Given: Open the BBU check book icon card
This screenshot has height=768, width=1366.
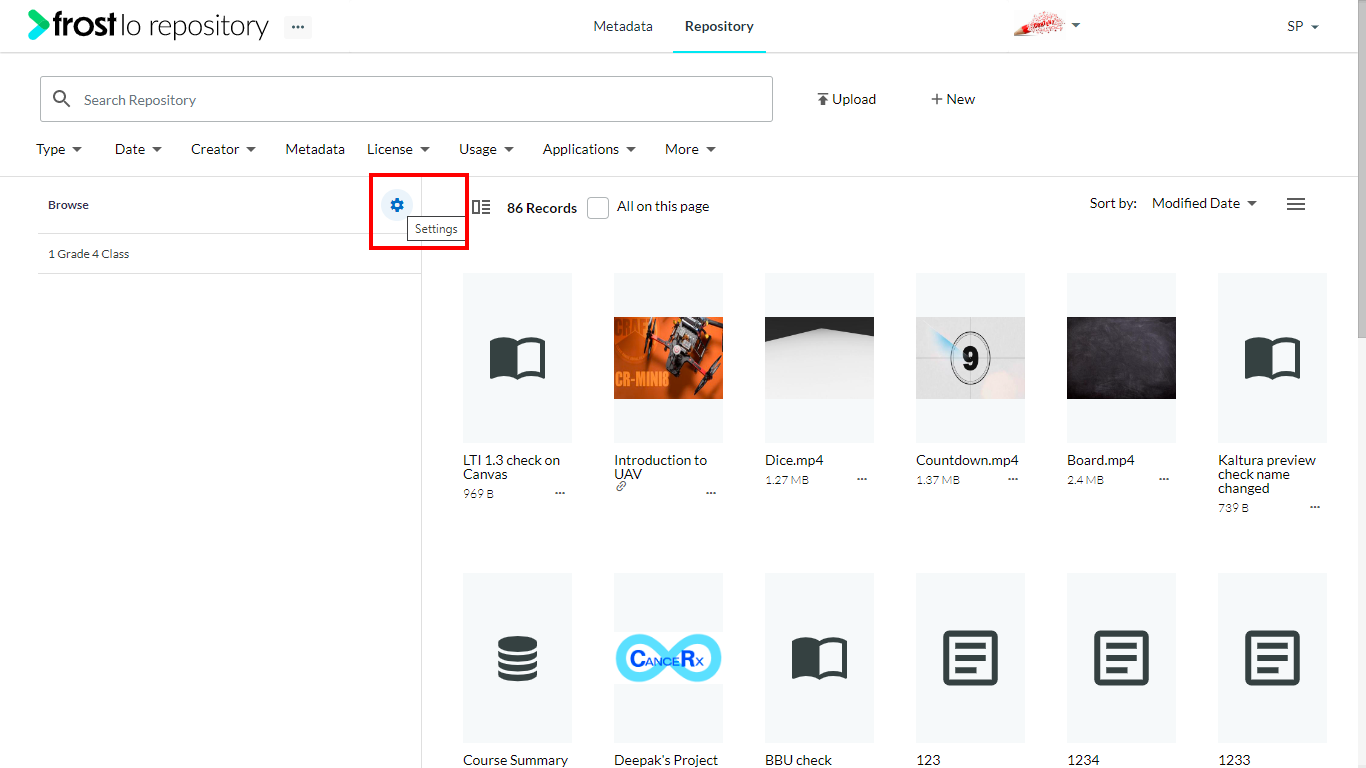Looking at the screenshot, I should (819, 658).
